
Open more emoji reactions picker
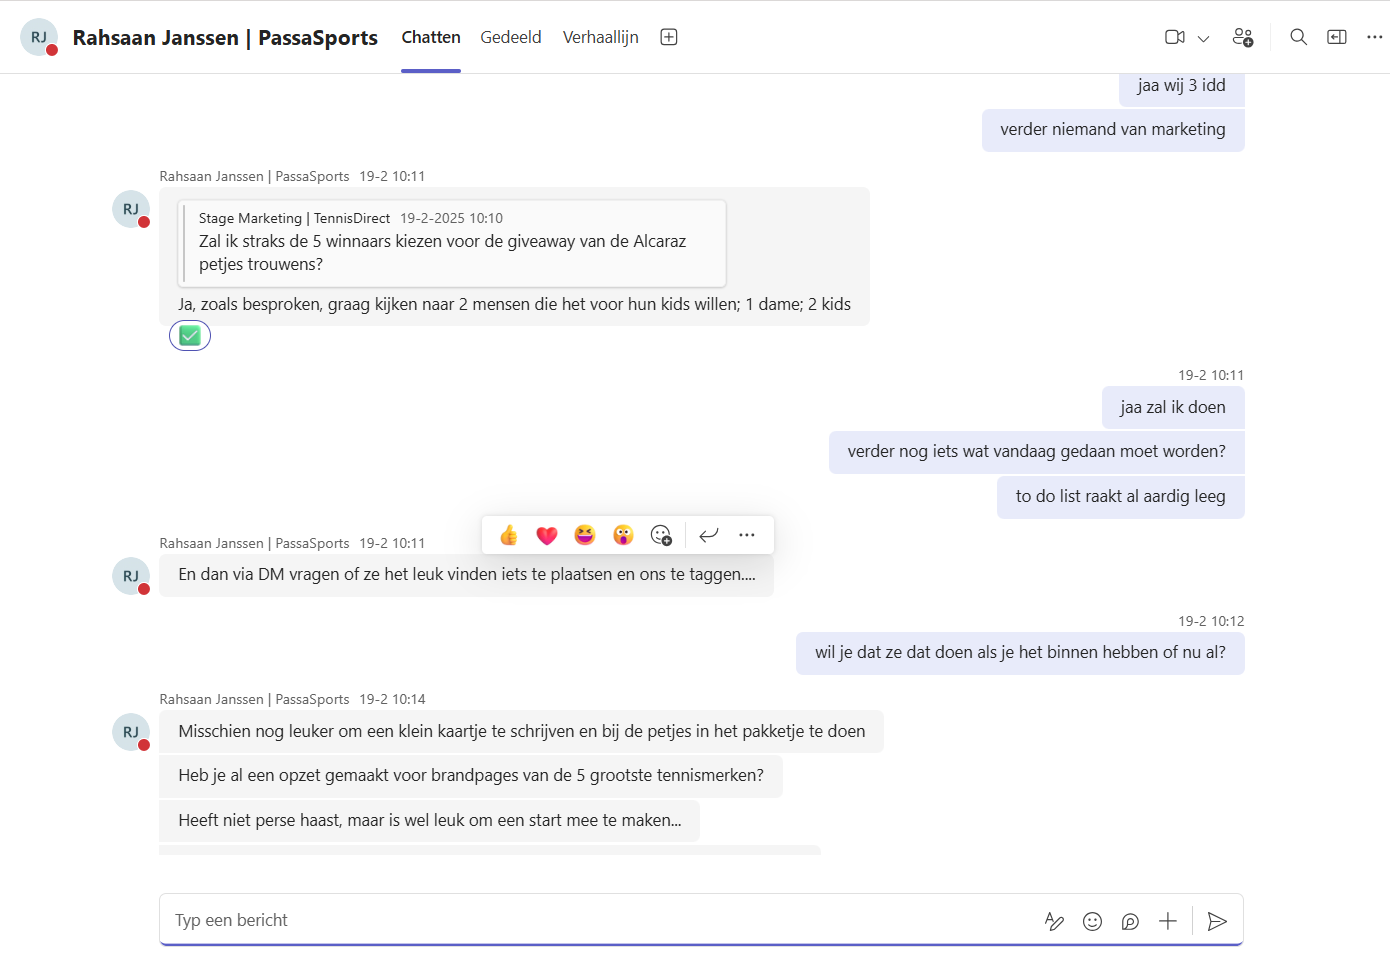661,535
